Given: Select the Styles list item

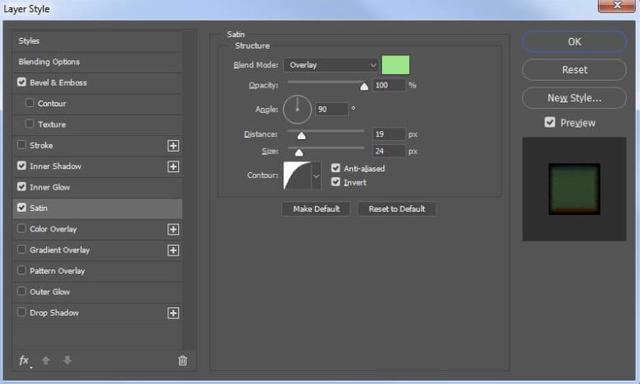Looking at the screenshot, I should (98, 41).
